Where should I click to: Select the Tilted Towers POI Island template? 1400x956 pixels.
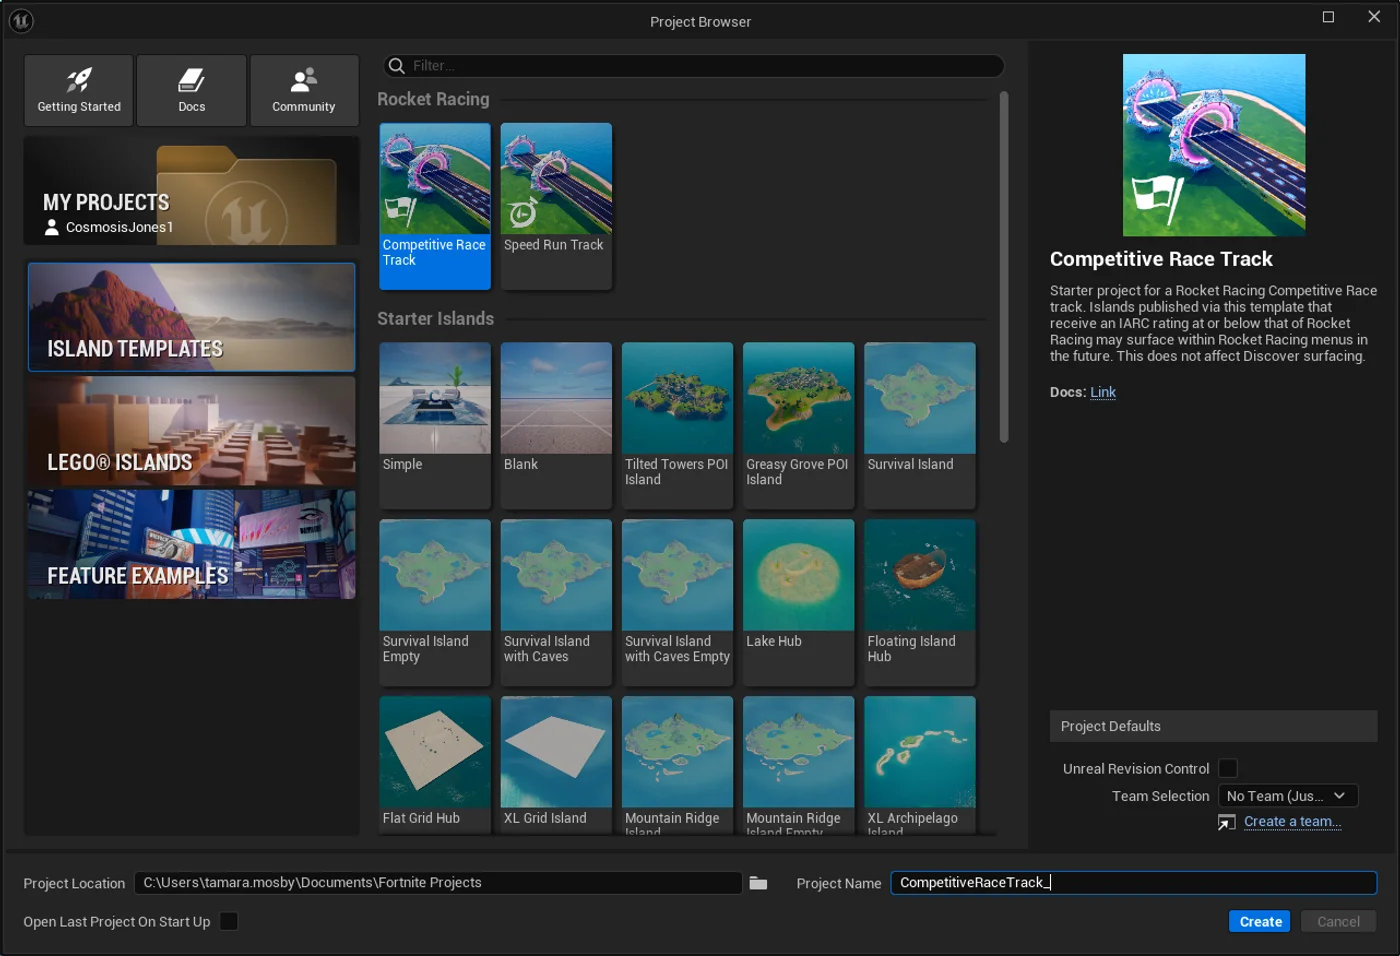click(677, 425)
